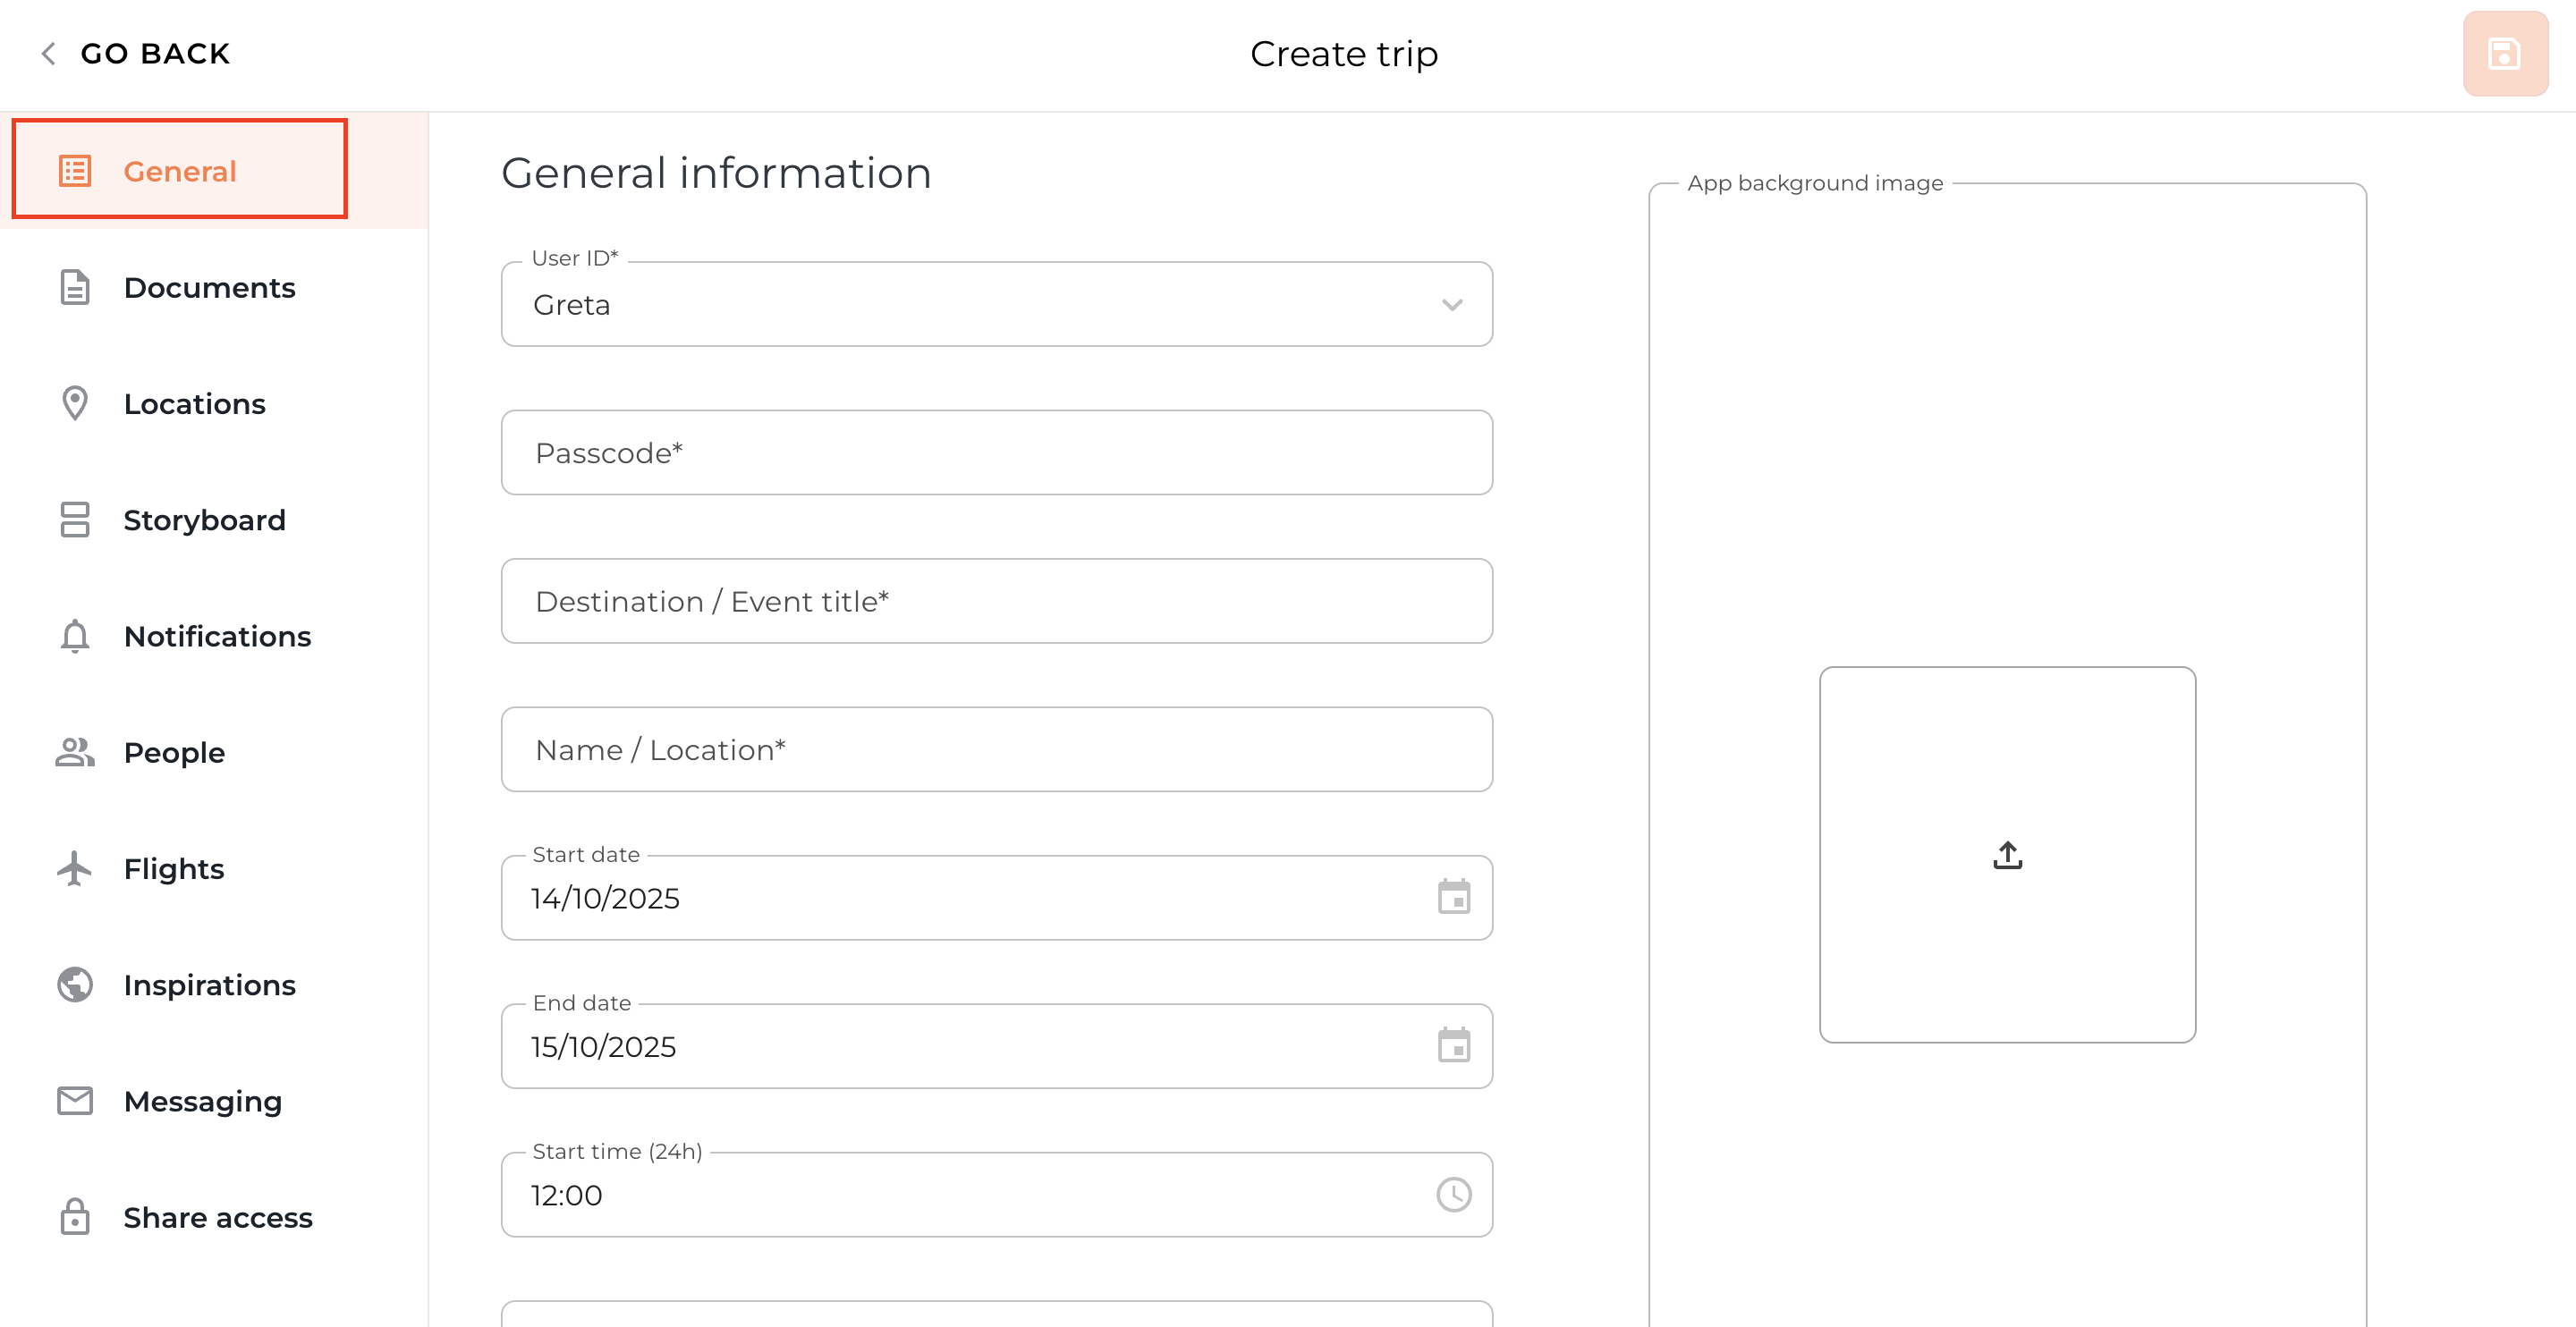Click the Notifications bell icon
The width and height of the screenshot is (2576, 1327).
pyautogui.click(x=75, y=636)
